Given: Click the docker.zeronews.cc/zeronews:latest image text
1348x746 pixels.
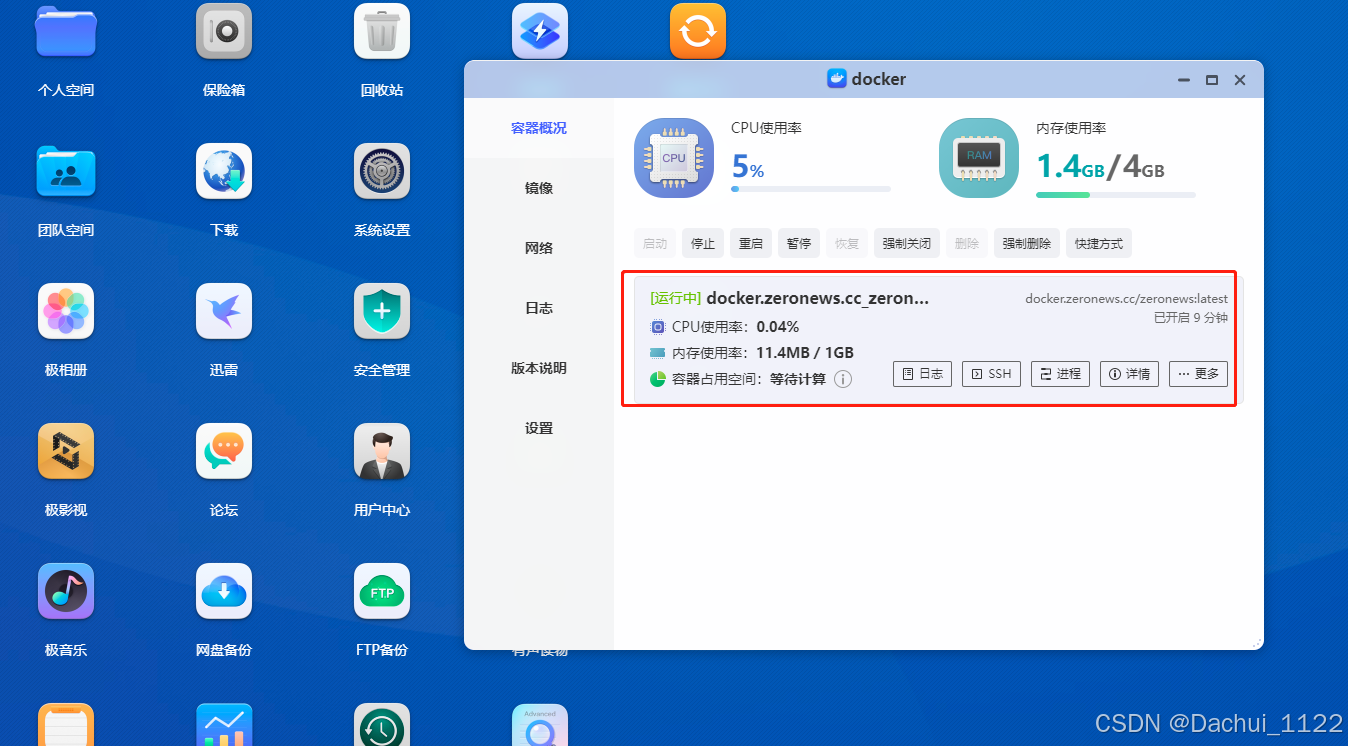Looking at the screenshot, I should click(x=1126, y=298).
